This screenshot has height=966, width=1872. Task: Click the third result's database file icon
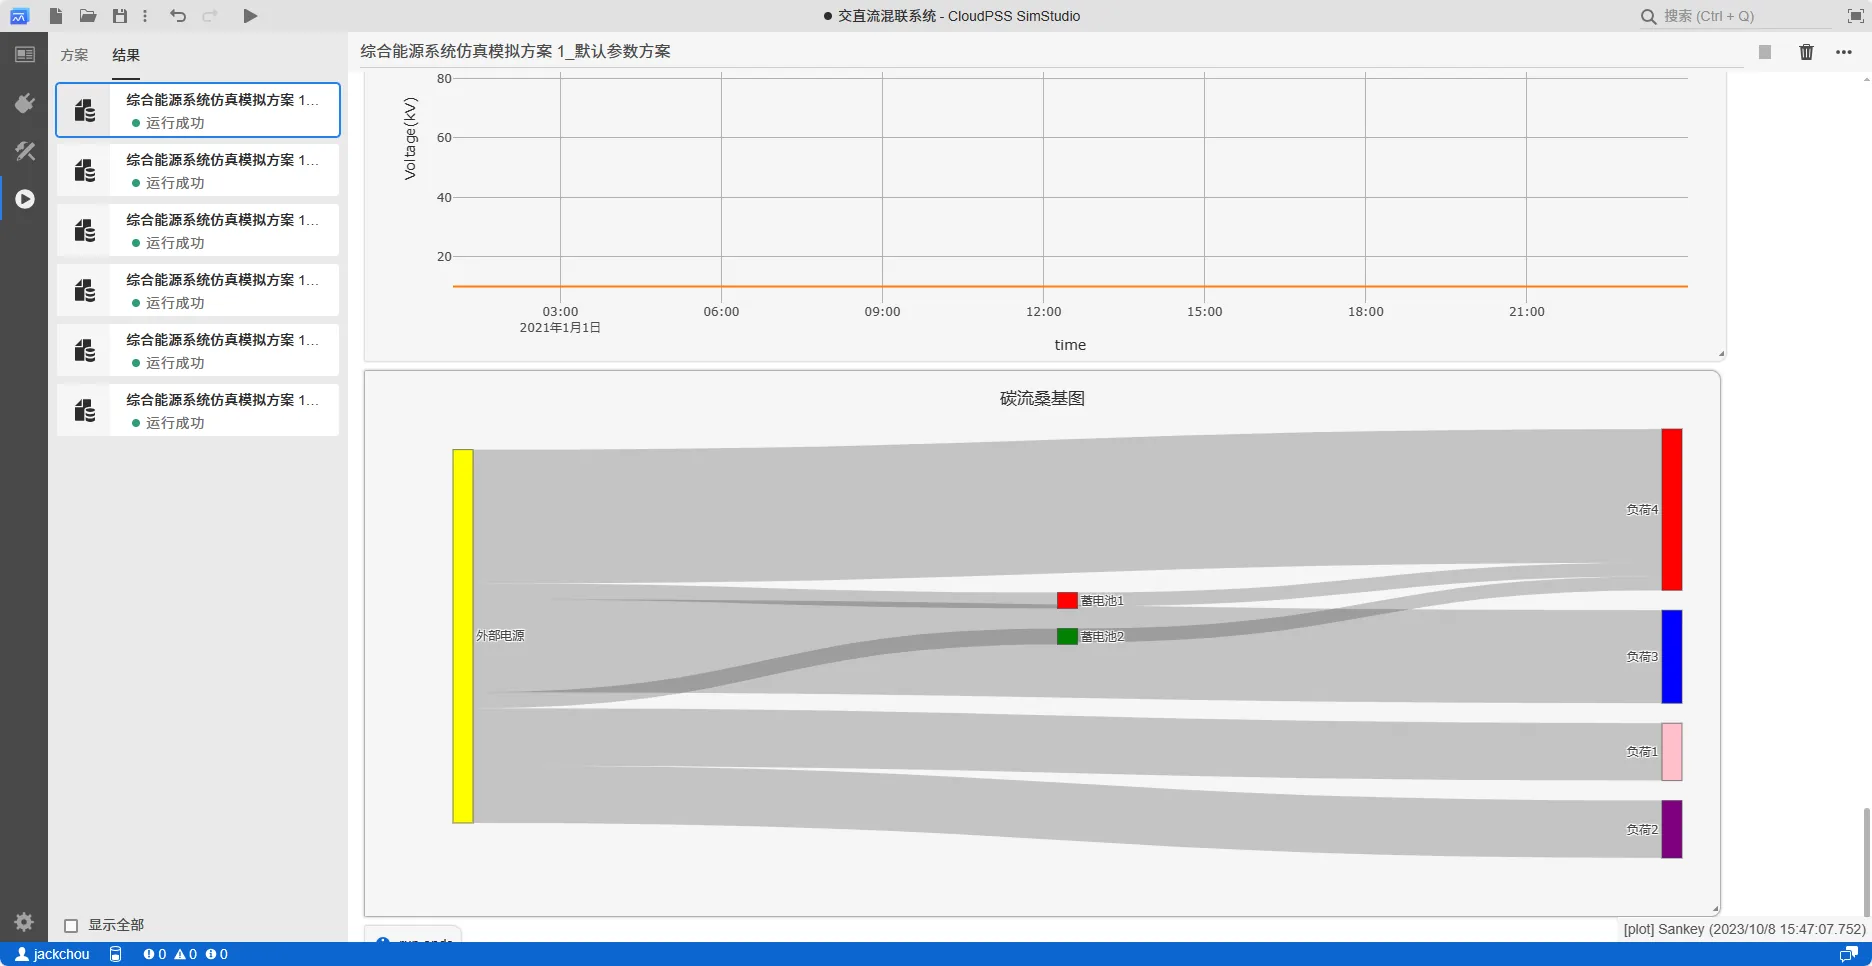click(85, 231)
